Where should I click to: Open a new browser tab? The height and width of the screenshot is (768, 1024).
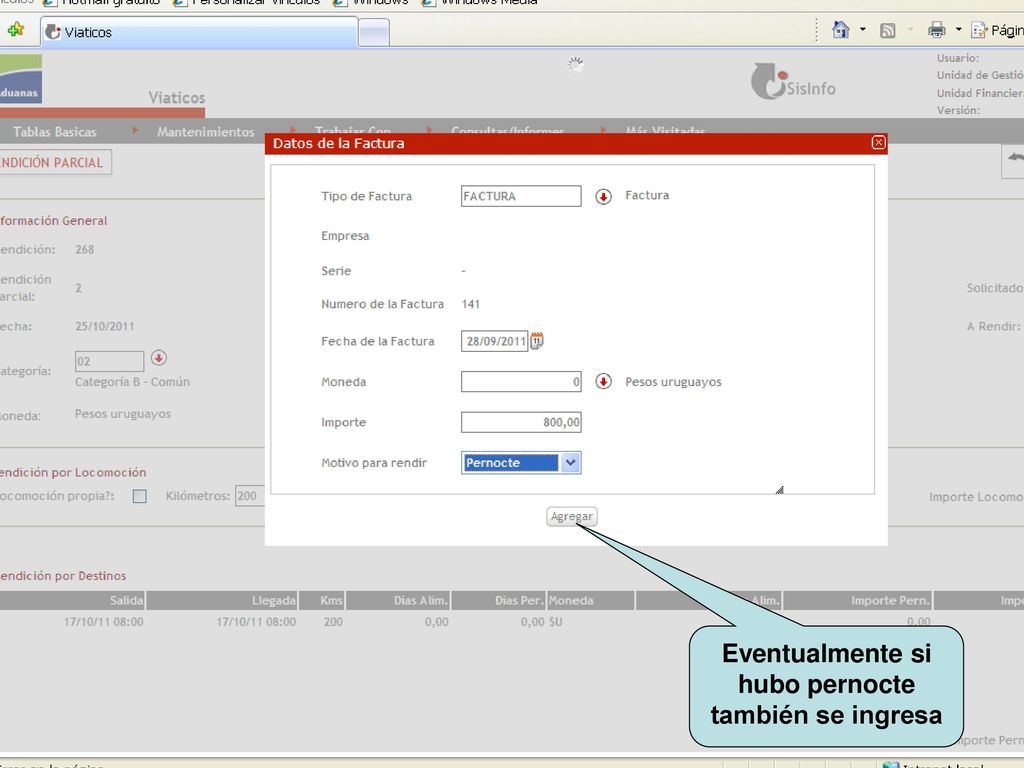click(374, 33)
